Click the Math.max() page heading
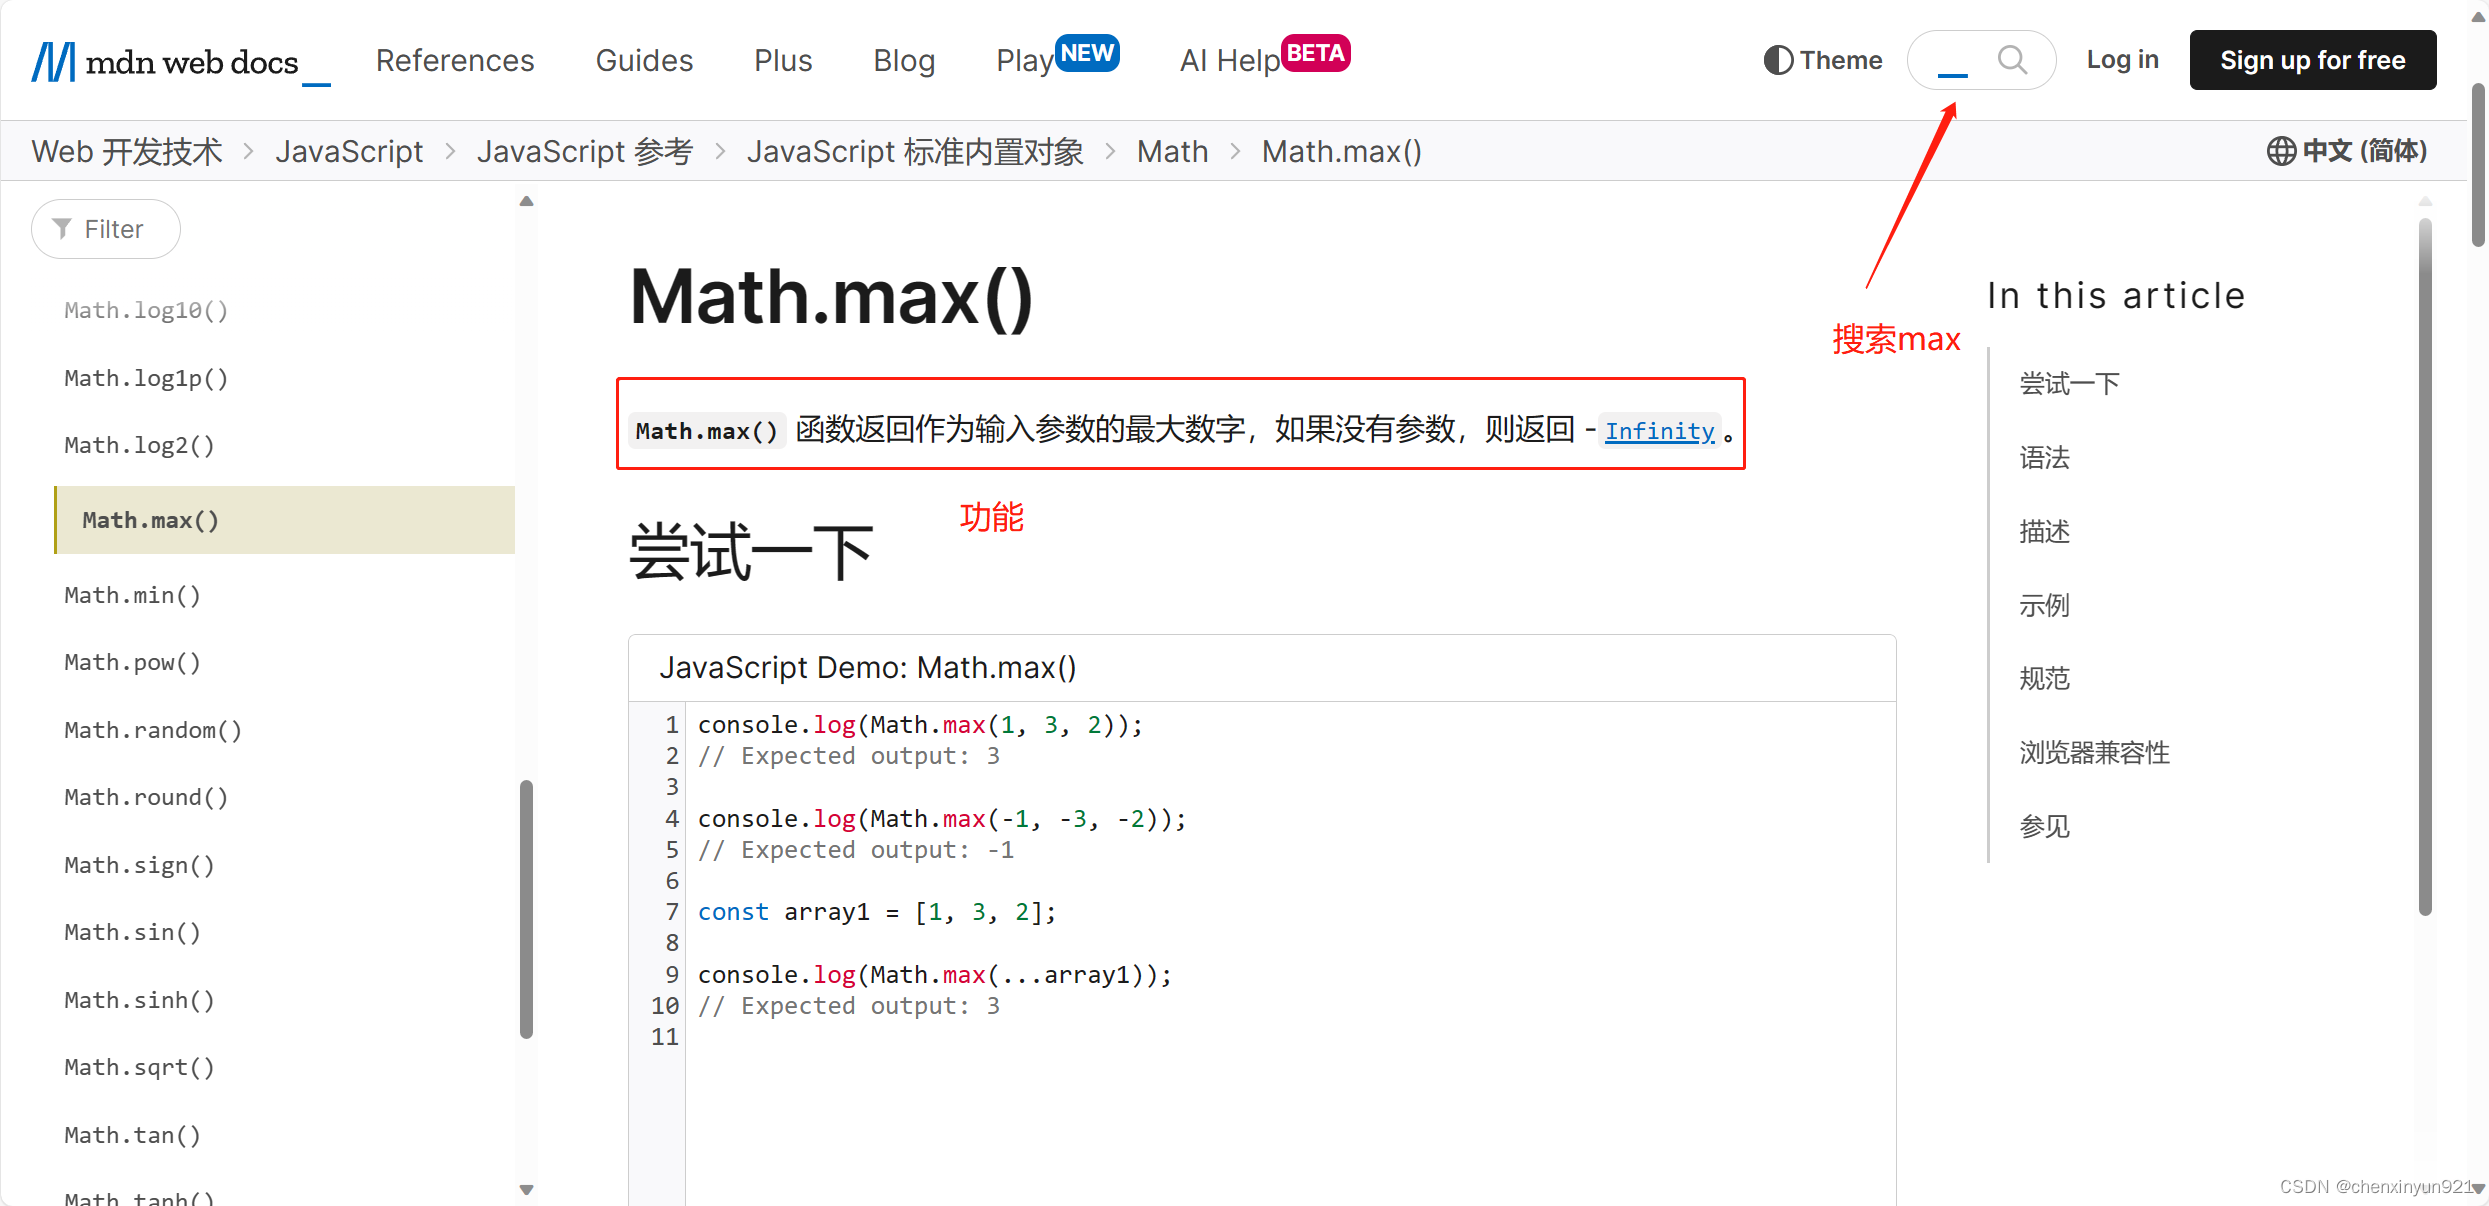The width and height of the screenshot is (2489, 1206). pos(831,297)
